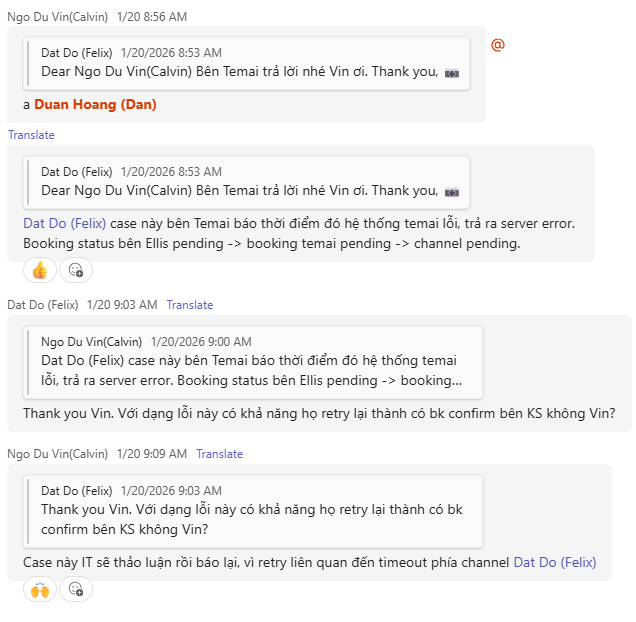Click Dat Do (Felix) mention after 'phía channel'

(554, 563)
